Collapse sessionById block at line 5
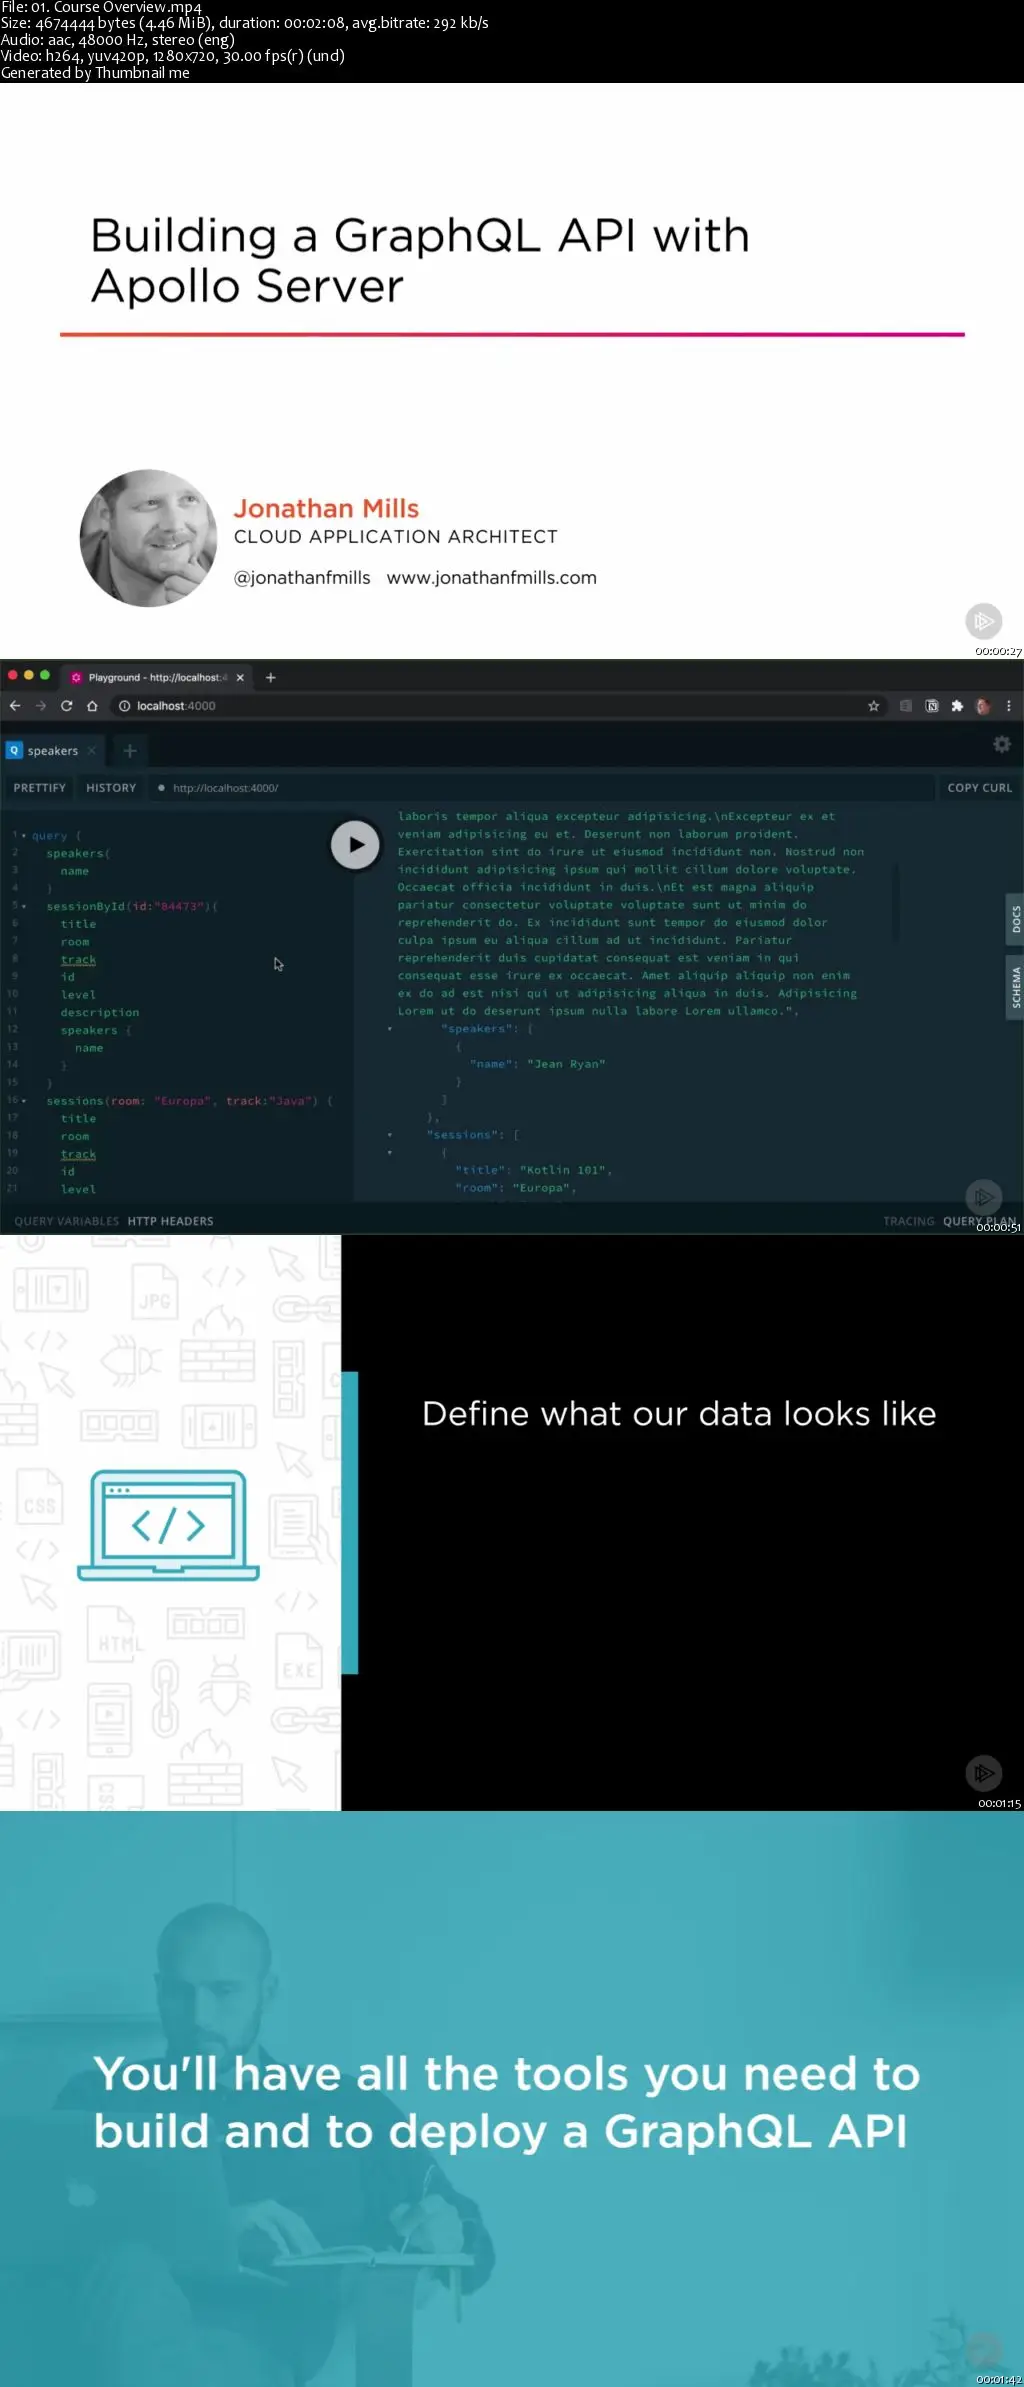The width and height of the screenshot is (1024, 2387). click(24, 906)
